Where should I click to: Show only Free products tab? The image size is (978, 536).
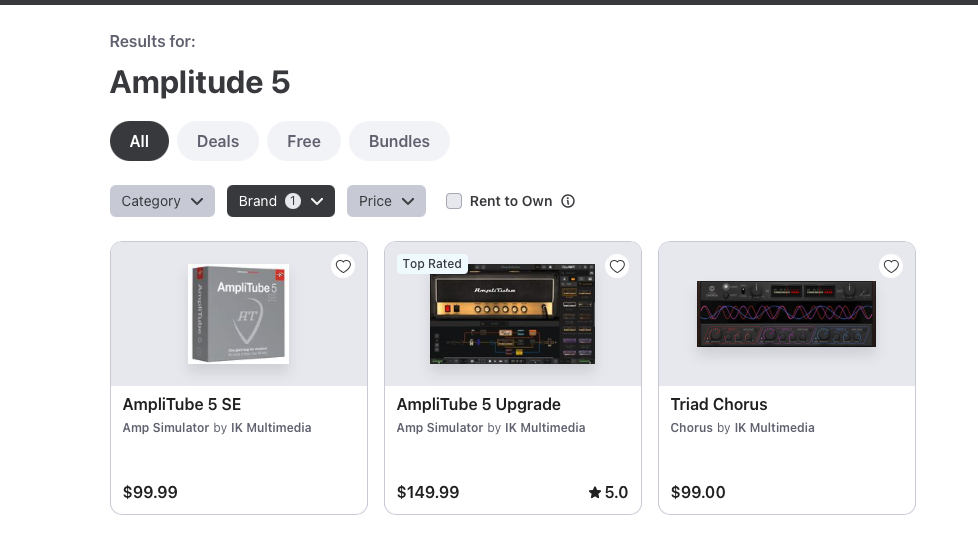click(304, 141)
